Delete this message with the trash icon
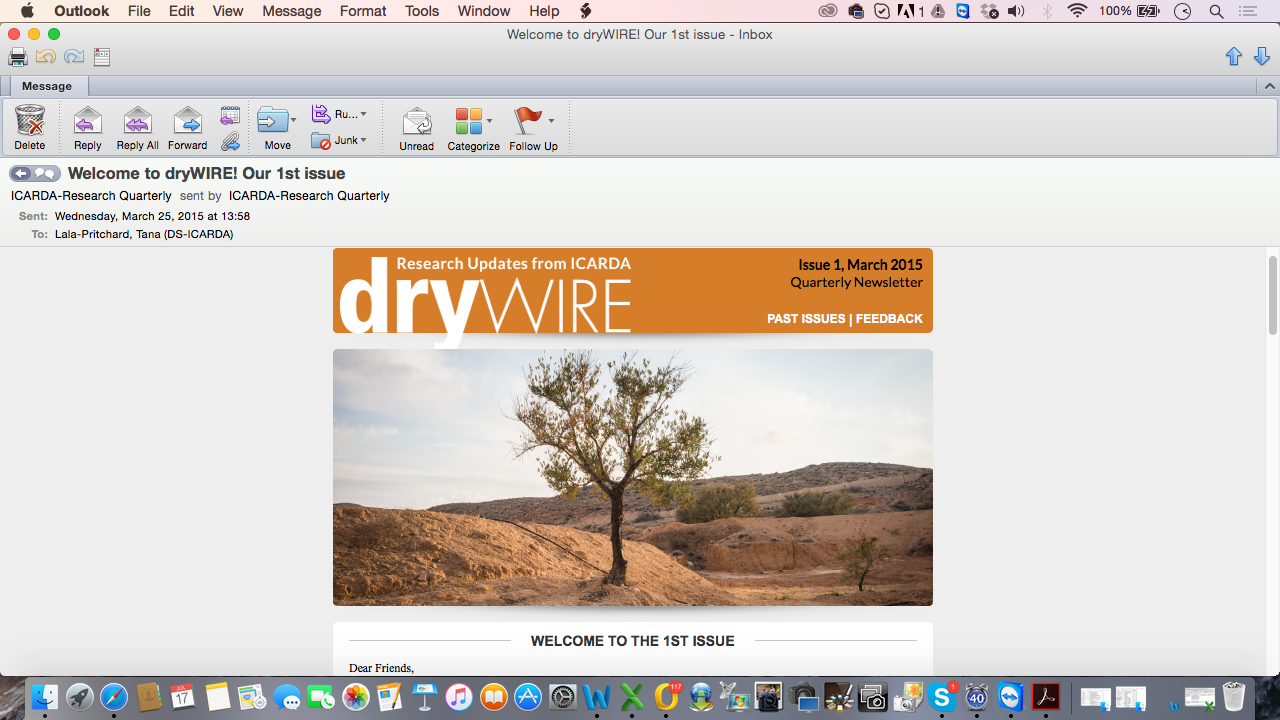The image size is (1280, 720). [x=30, y=121]
